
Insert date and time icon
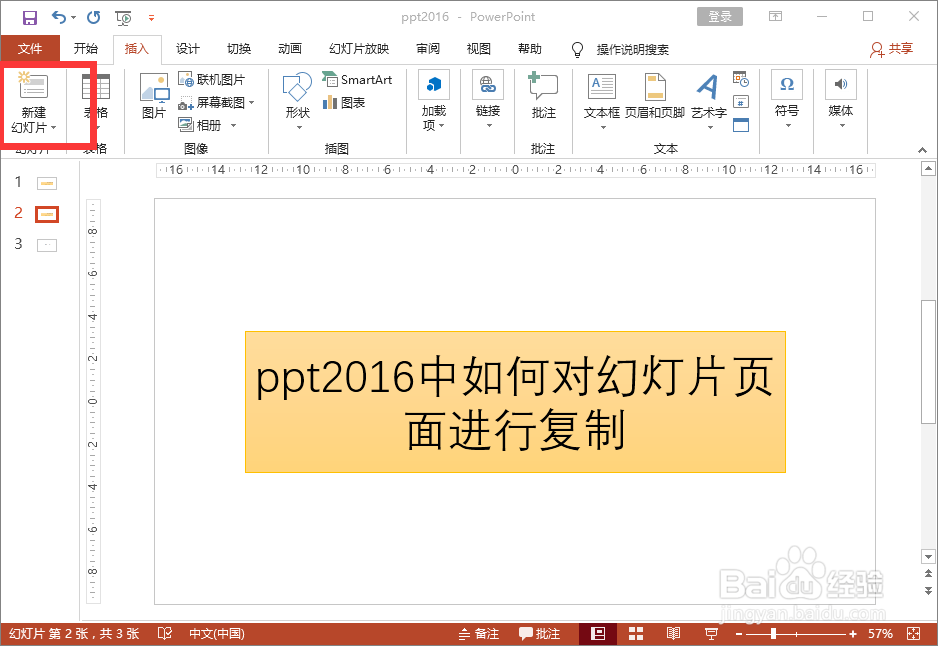tap(741, 79)
